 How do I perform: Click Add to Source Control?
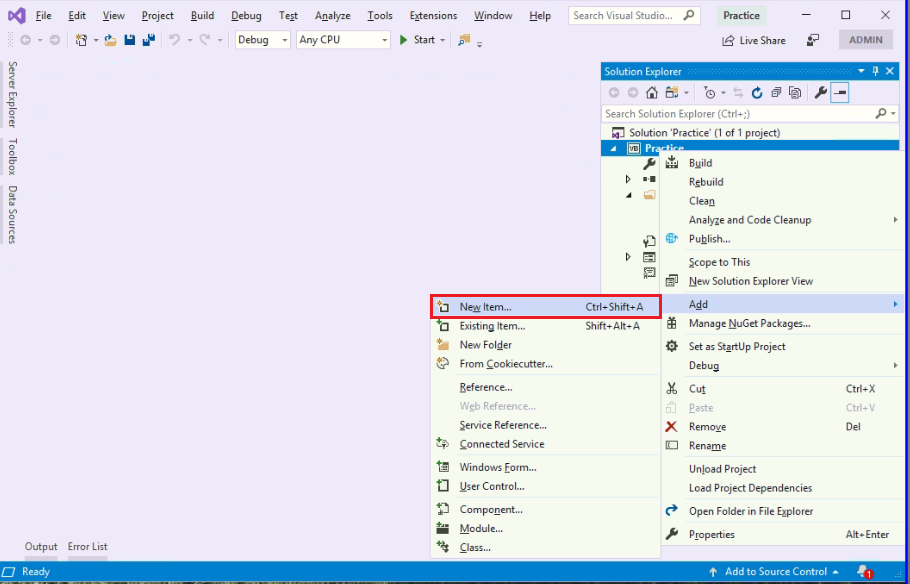775,571
